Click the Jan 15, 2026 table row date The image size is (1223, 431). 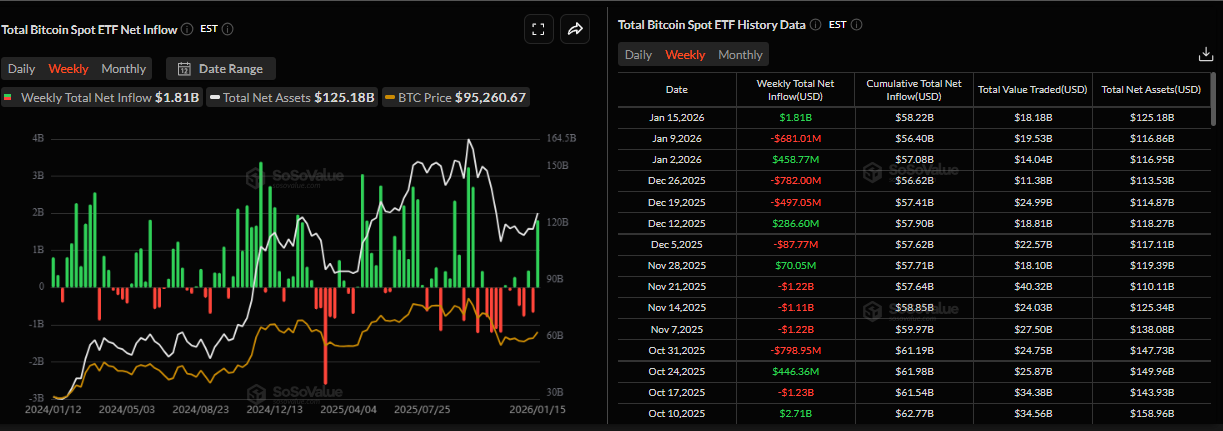[x=676, y=118]
